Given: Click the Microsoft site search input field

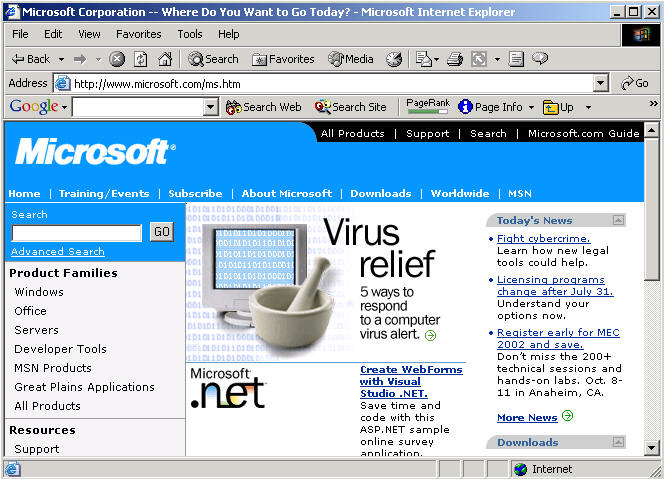Looking at the screenshot, I should [77, 233].
